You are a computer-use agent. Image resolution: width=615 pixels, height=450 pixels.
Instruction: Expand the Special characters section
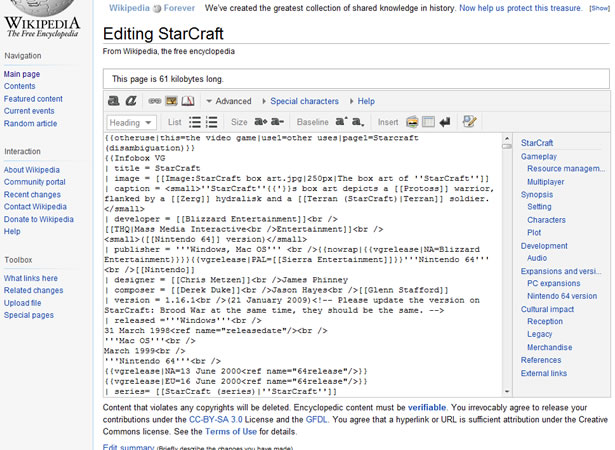tap(301, 101)
